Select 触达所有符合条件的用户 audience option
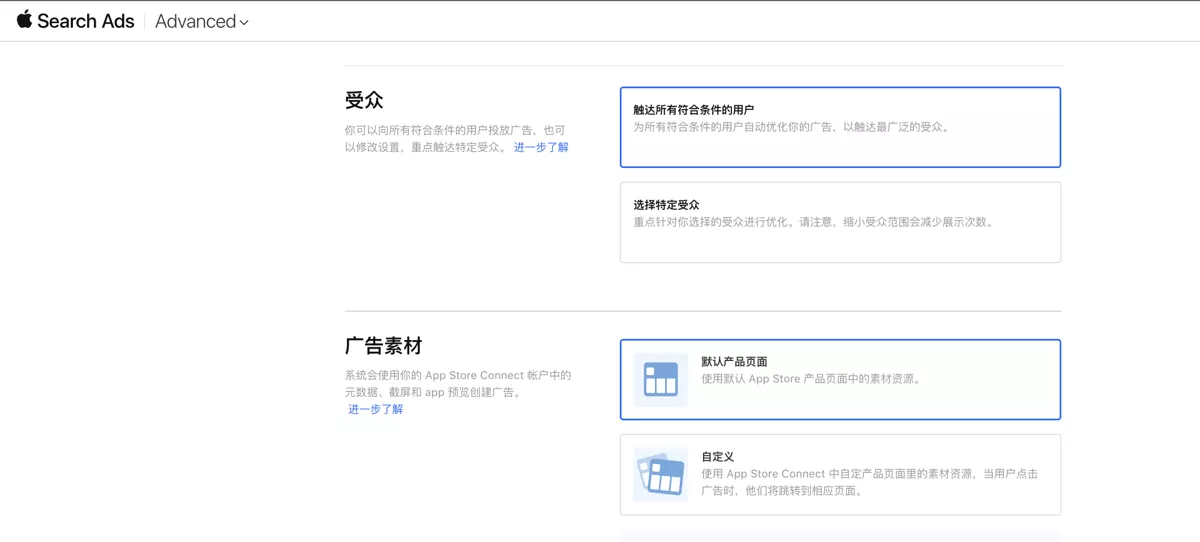This screenshot has width=1200, height=542. 840,127
